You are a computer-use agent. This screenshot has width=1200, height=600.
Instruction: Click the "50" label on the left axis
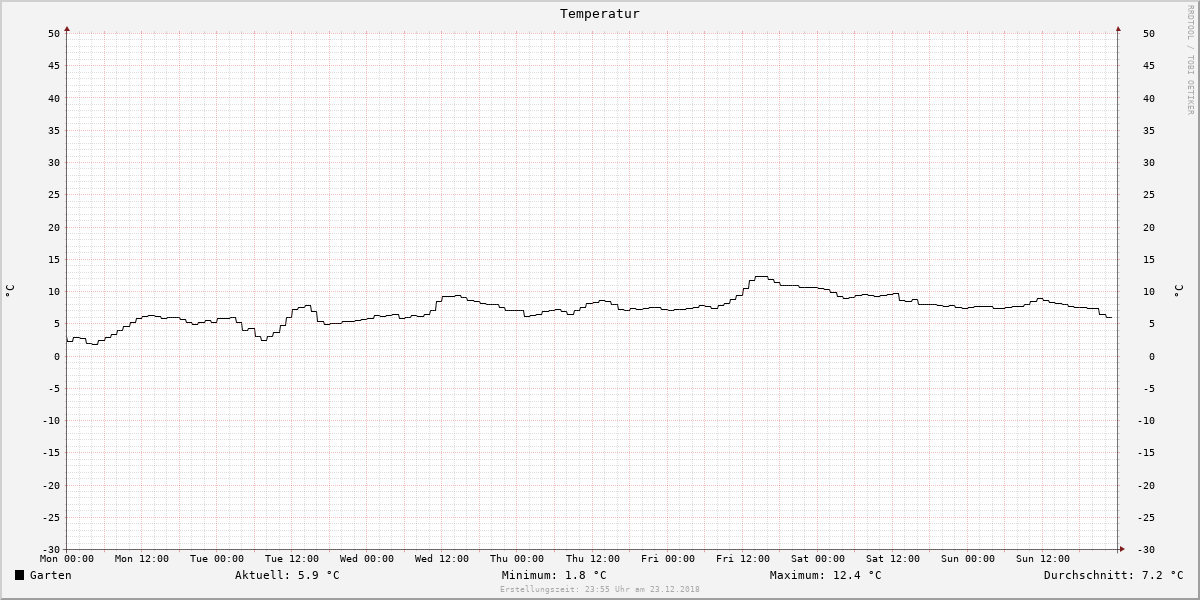55,34
